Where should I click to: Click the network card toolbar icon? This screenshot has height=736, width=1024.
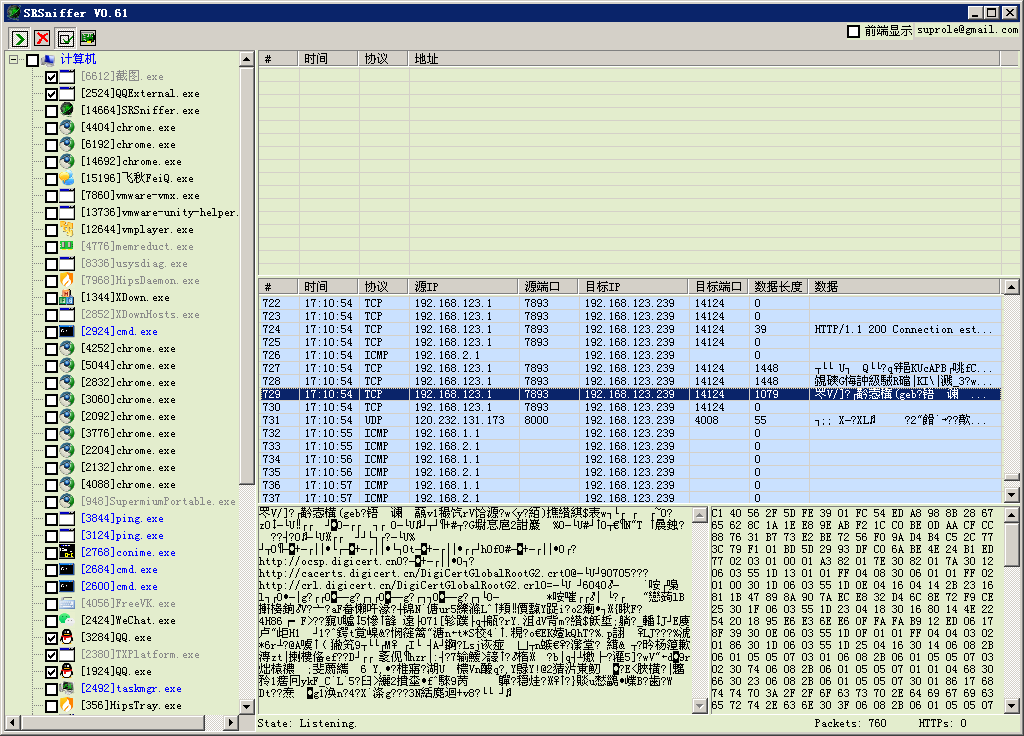tap(89, 38)
